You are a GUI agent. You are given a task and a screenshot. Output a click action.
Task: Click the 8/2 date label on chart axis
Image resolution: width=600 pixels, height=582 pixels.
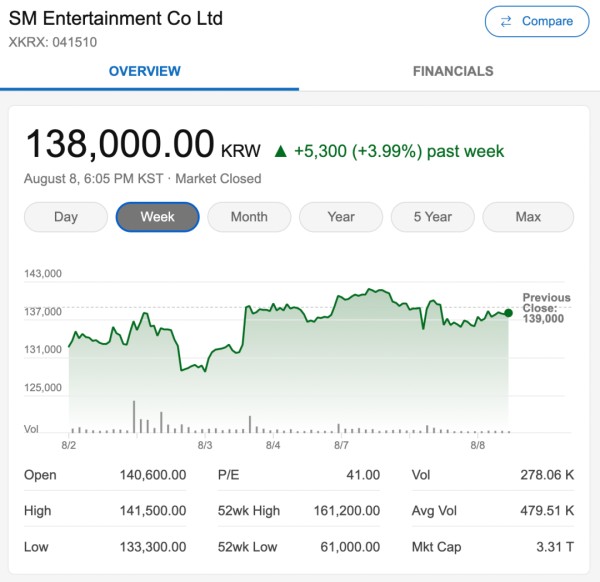[69, 445]
